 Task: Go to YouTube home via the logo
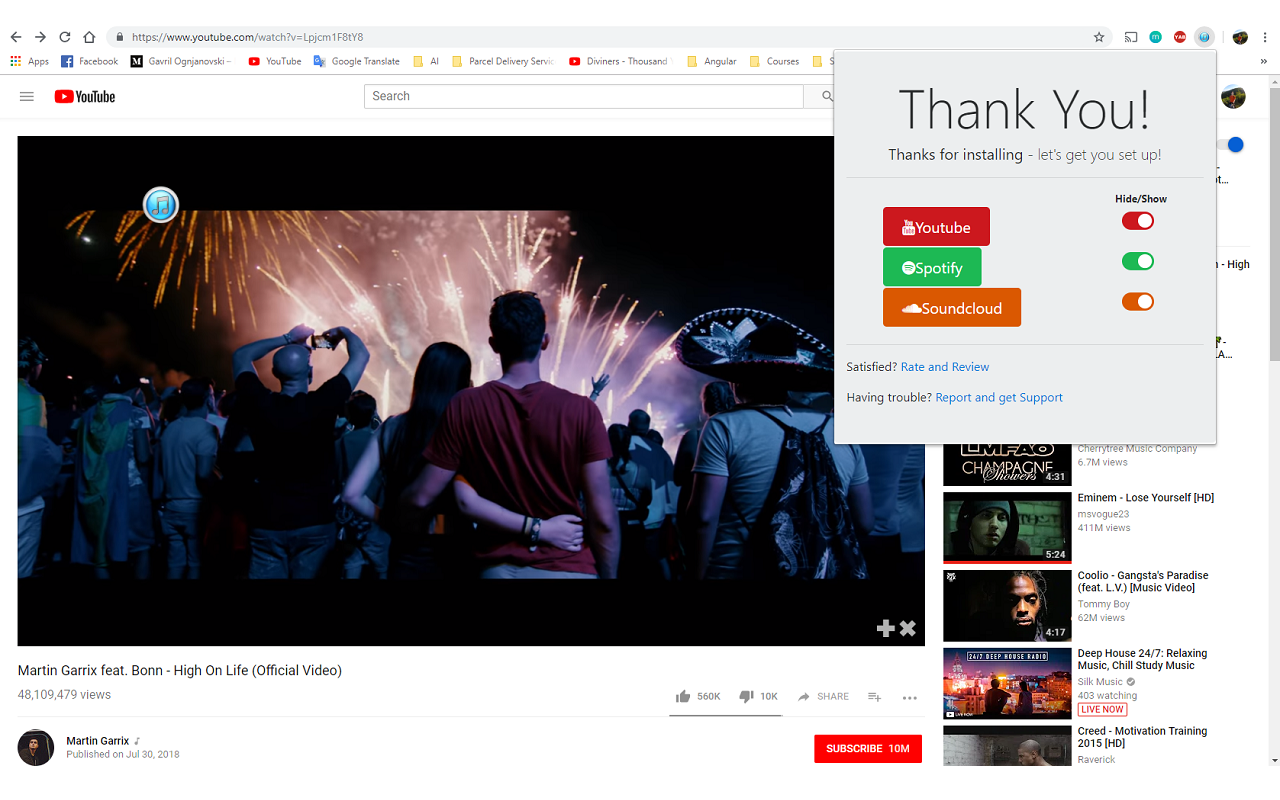[85, 96]
